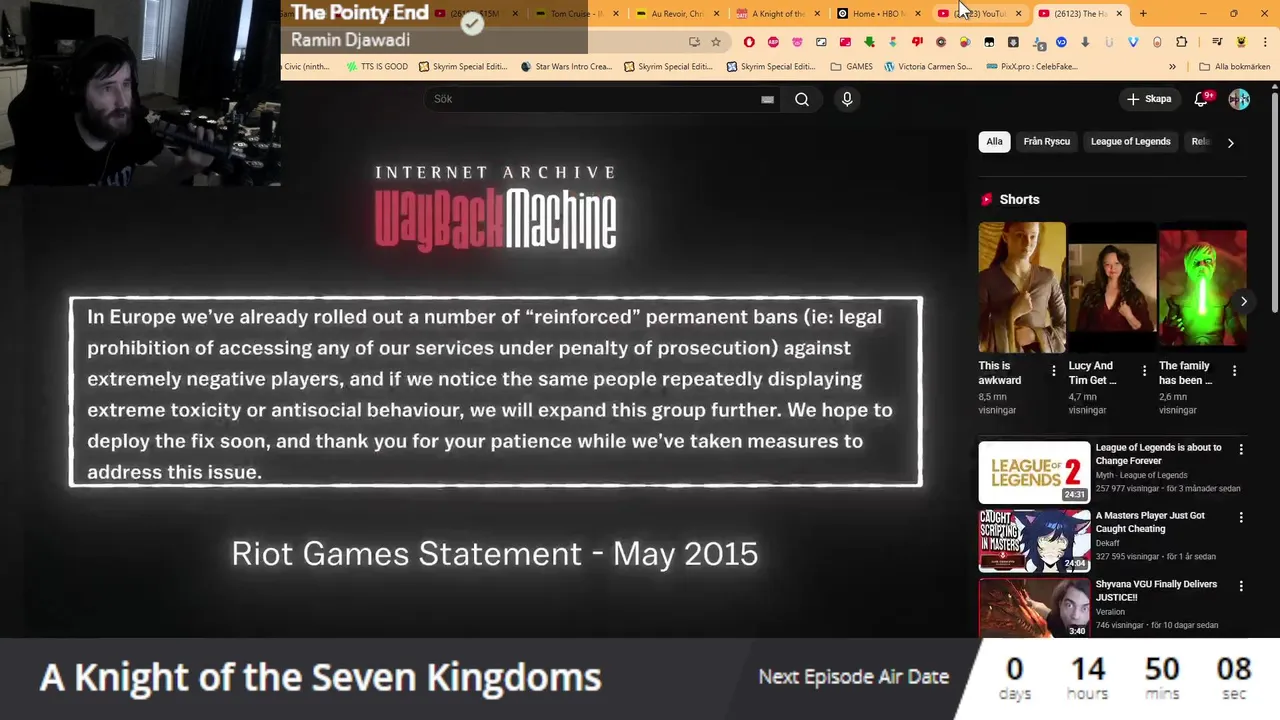Viewport: 1280px width, 720px height.
Task: Select the 'Från Ryscu' filter chip
Action: tap(1046, 142)
